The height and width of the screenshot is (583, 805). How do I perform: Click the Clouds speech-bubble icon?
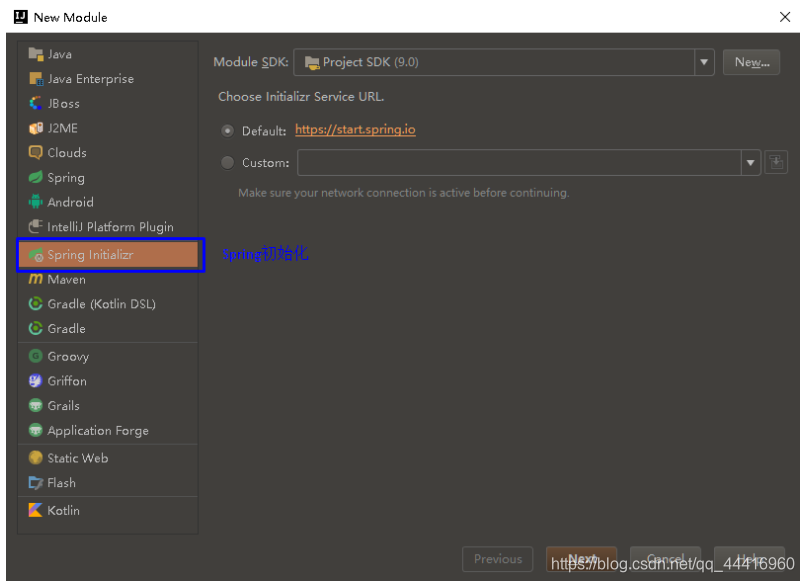coord(35,152)
